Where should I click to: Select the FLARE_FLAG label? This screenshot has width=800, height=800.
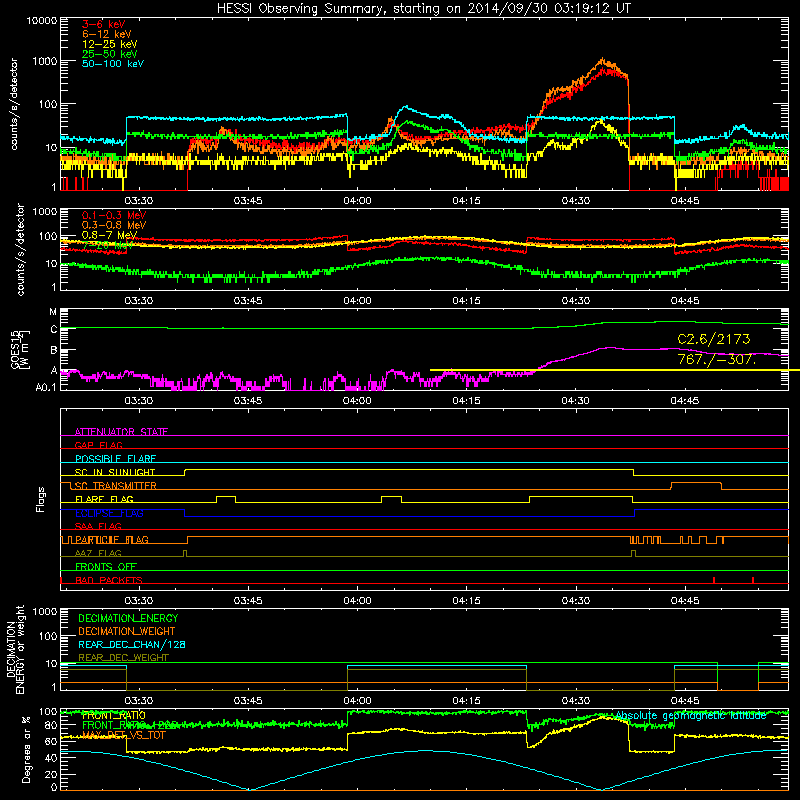[x=104, y=499]
